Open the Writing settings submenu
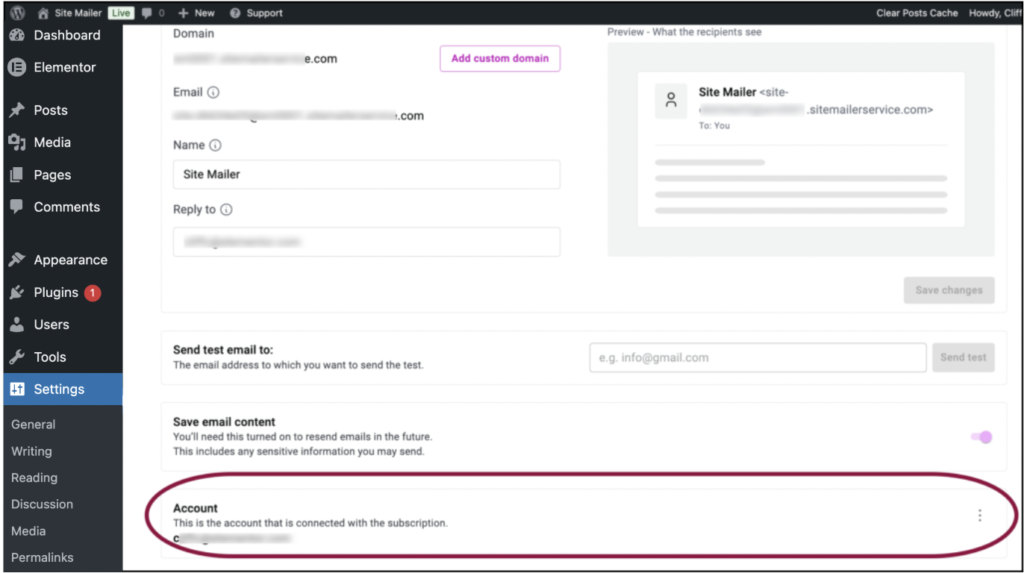Image resolution: width=1024 pixels, height=573 pixels. coord(31,451)
